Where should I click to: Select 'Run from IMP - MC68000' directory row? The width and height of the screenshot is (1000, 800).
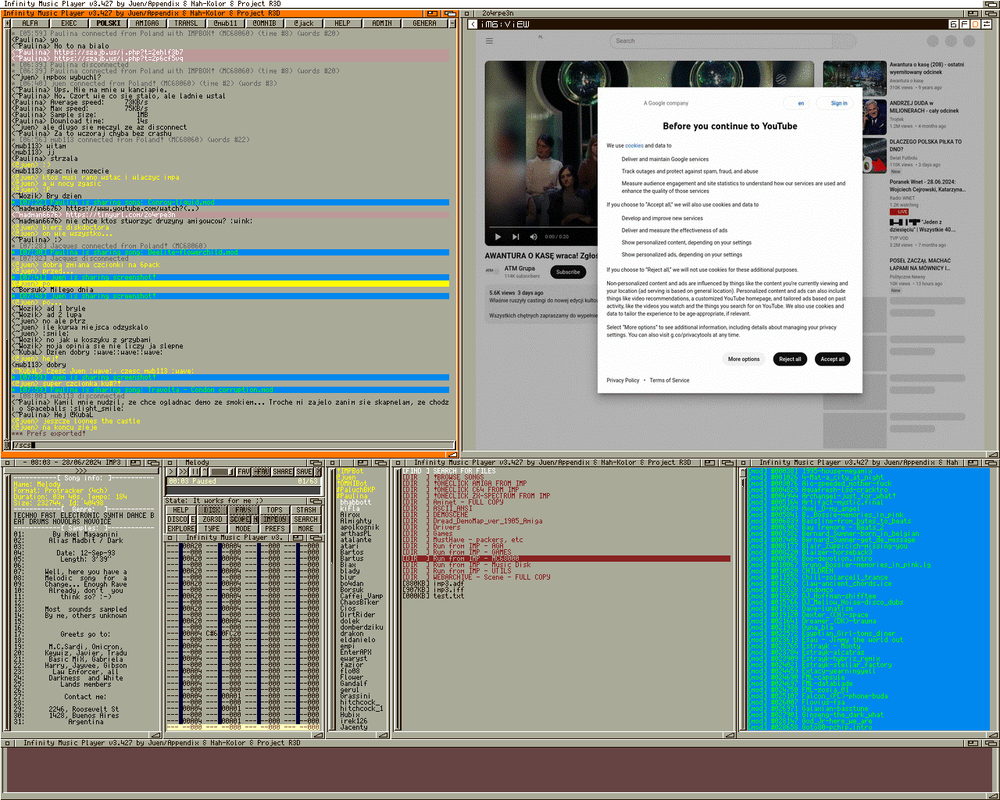[x=566, y=558]
